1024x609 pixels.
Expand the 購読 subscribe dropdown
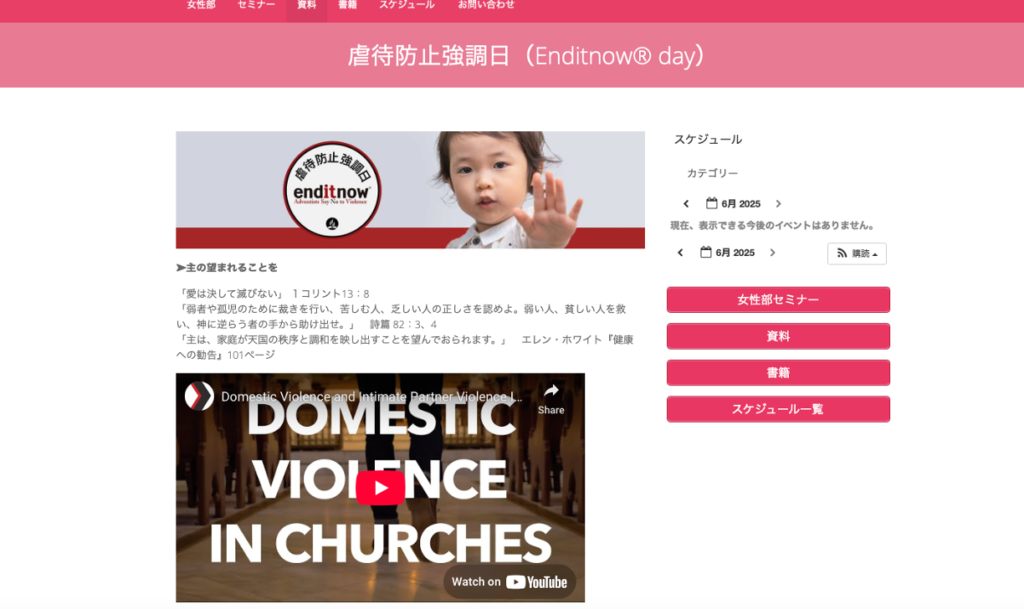857,253
